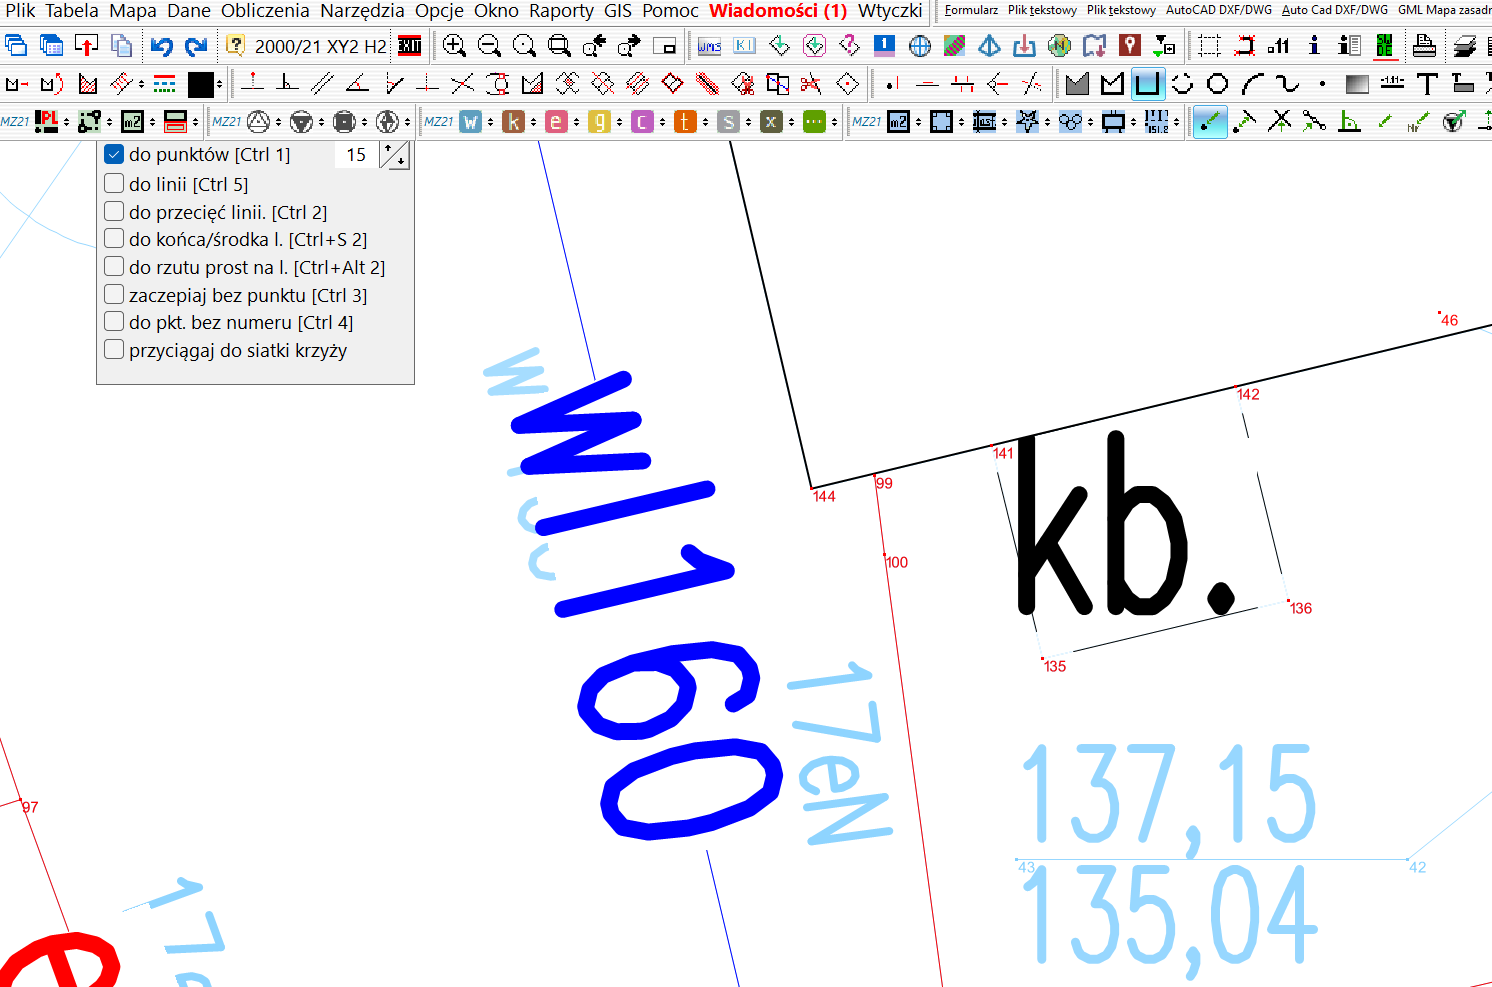Click the 'GML Mapa zasadn' button
Image resolution: width=1492 pixels, height=987 pixels.
pyautogui.click(x=1445, y=10)
